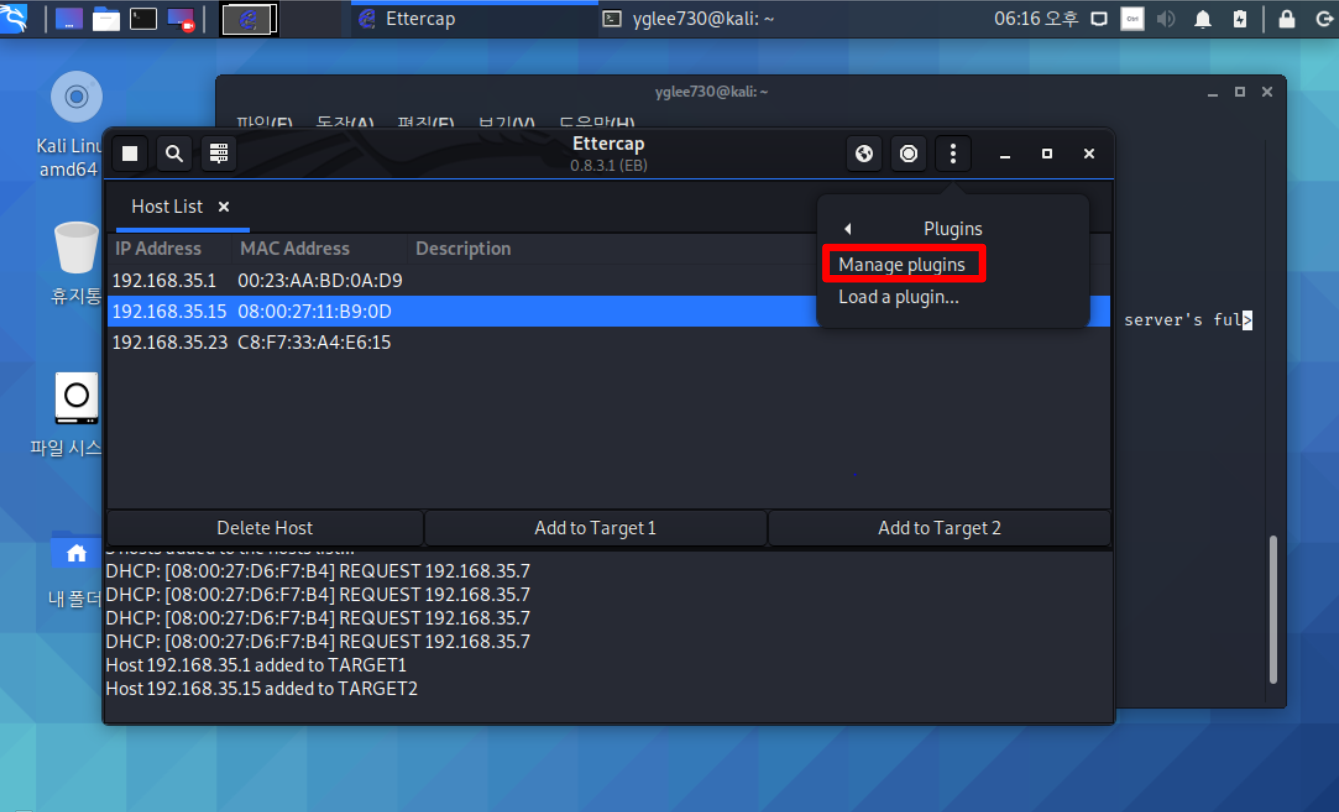Image resolution: width=1339 pixels, height=812 pixels.
Task: Click the display tray icon
Action: pyautogui.click(x=1099, y=18)
